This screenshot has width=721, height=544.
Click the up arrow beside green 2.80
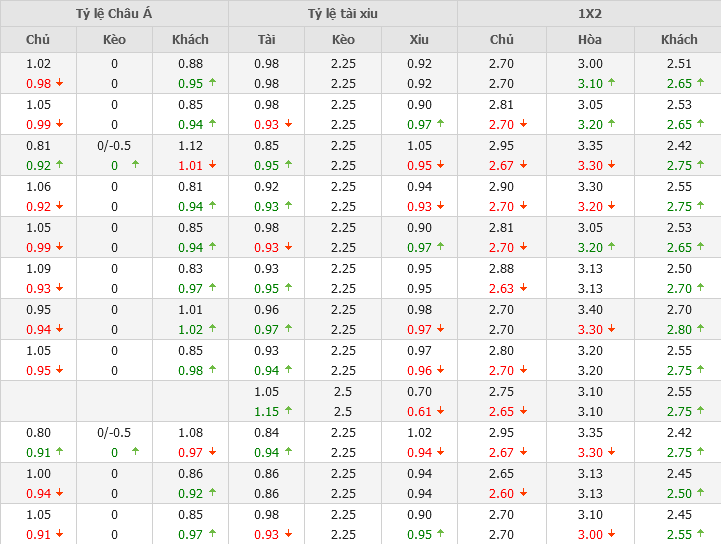pyautogui.click(x=700, y=329)
